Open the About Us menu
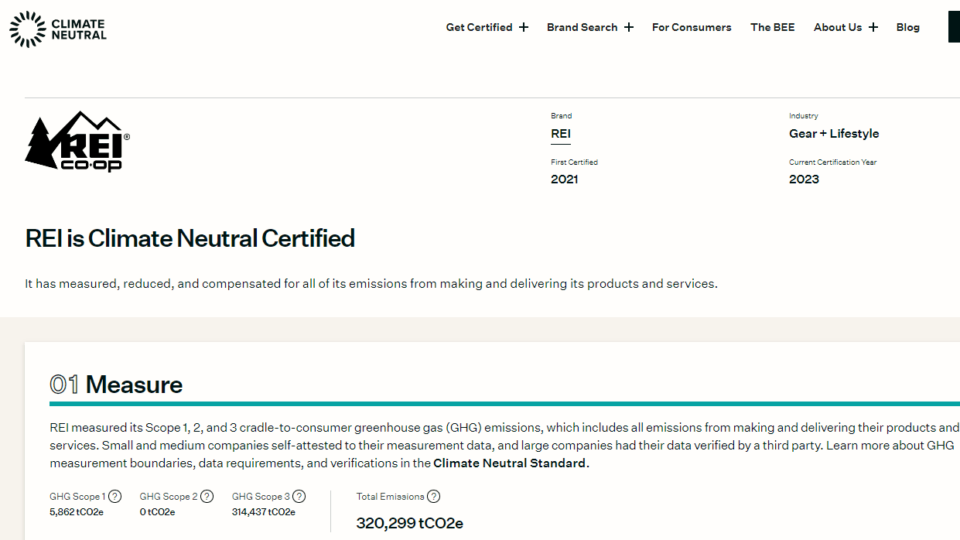The image size is (960, 540). (838, 27)
